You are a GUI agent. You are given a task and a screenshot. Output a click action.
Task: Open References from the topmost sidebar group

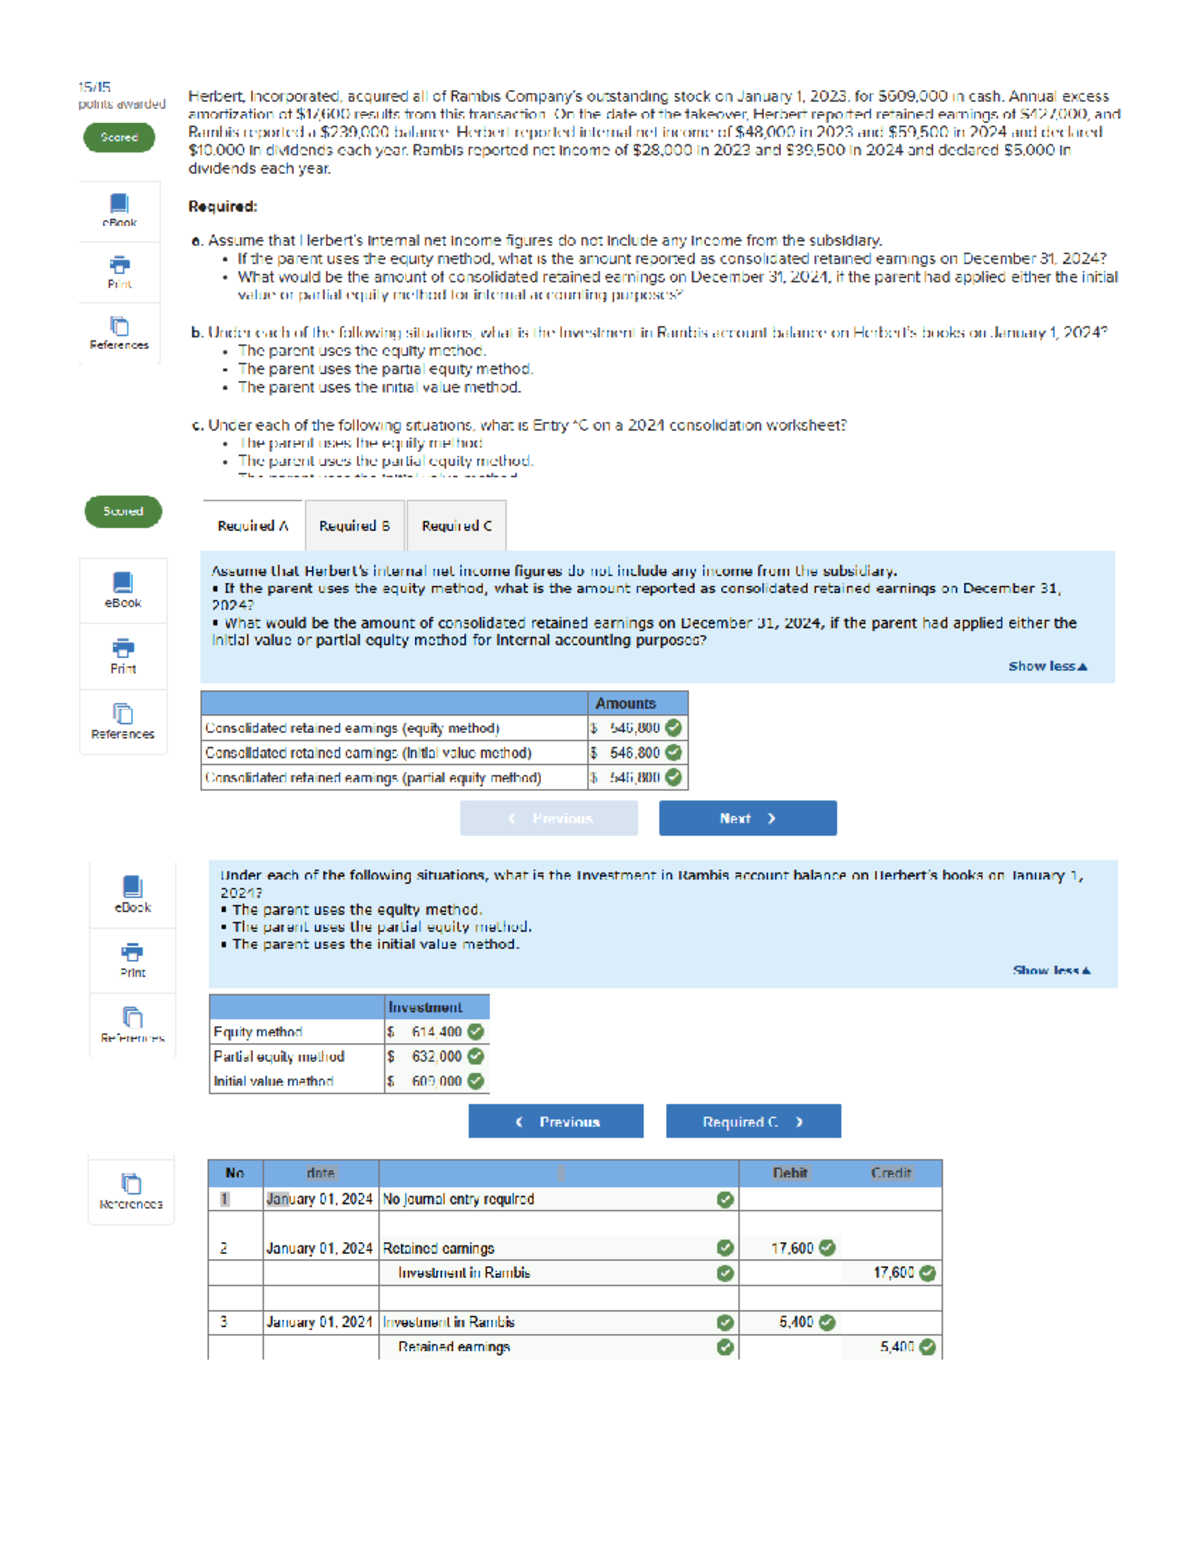pyautogui.click(x=119, y=337)
